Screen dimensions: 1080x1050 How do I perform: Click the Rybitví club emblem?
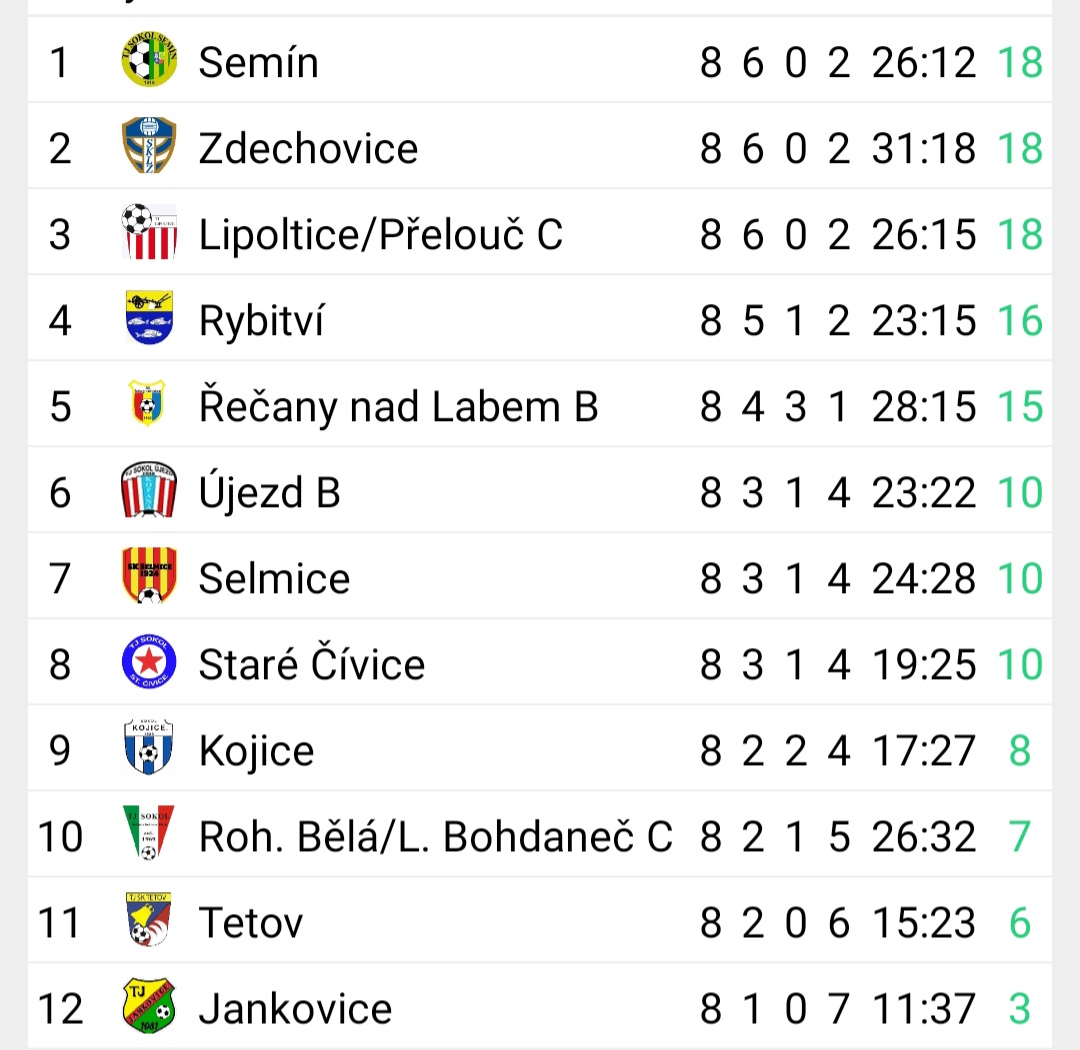coord(149,320)
